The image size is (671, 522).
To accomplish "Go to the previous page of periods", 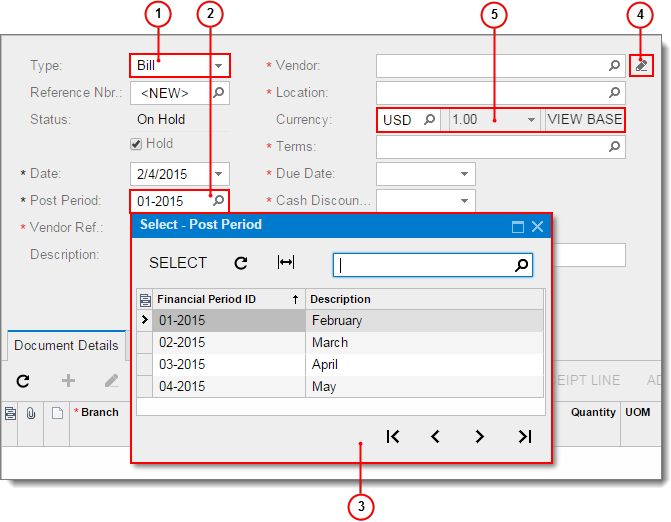I will point(436,436).
